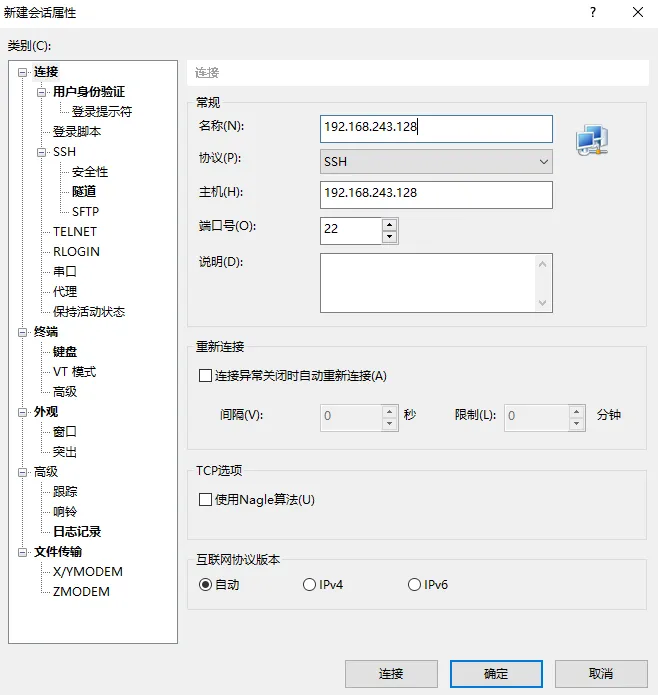Click the 连接 button
The width and height of the screenshot is (658, 695).
coord(391,674)
